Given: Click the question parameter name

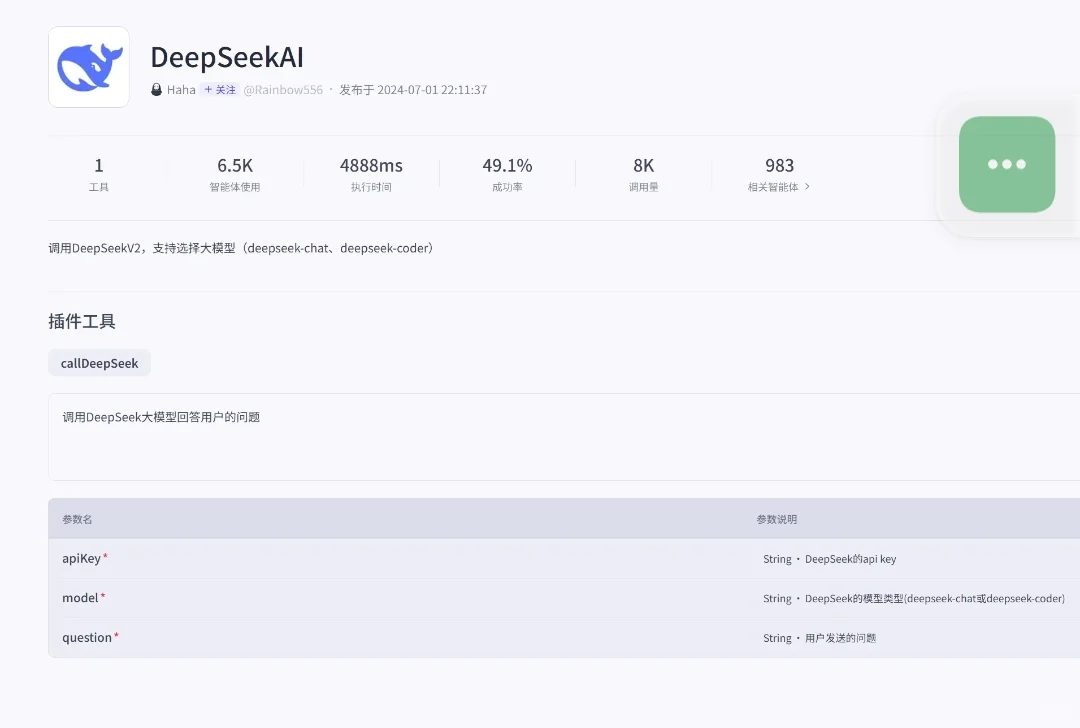Looking at the screenshot, I should [x=87, y=637].
